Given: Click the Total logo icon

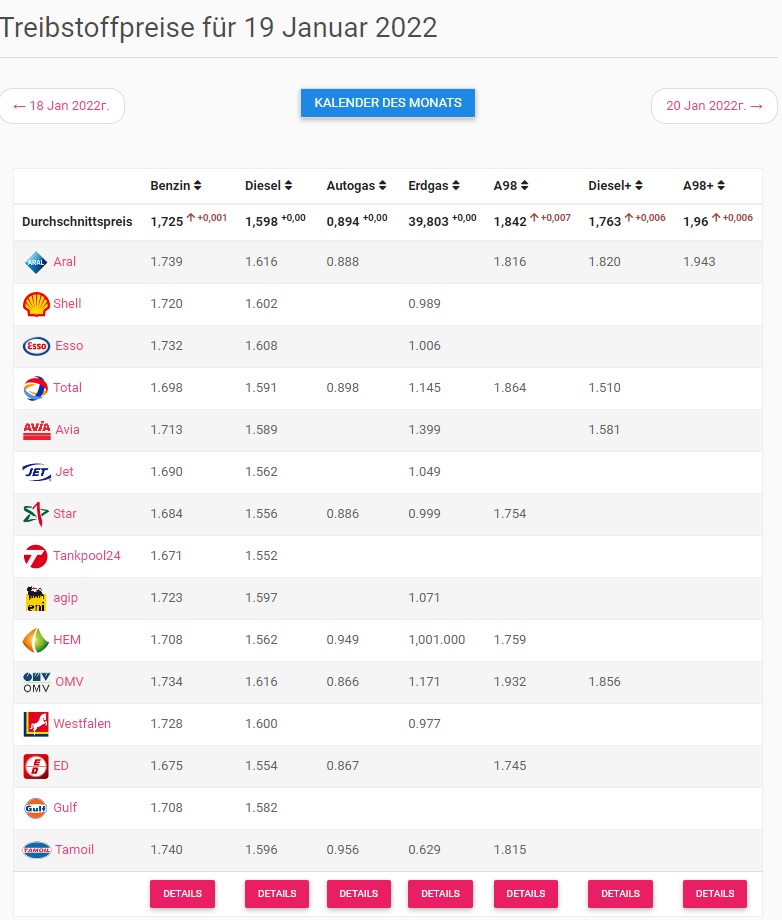Looking at the screenshot, I should (36, 388).
